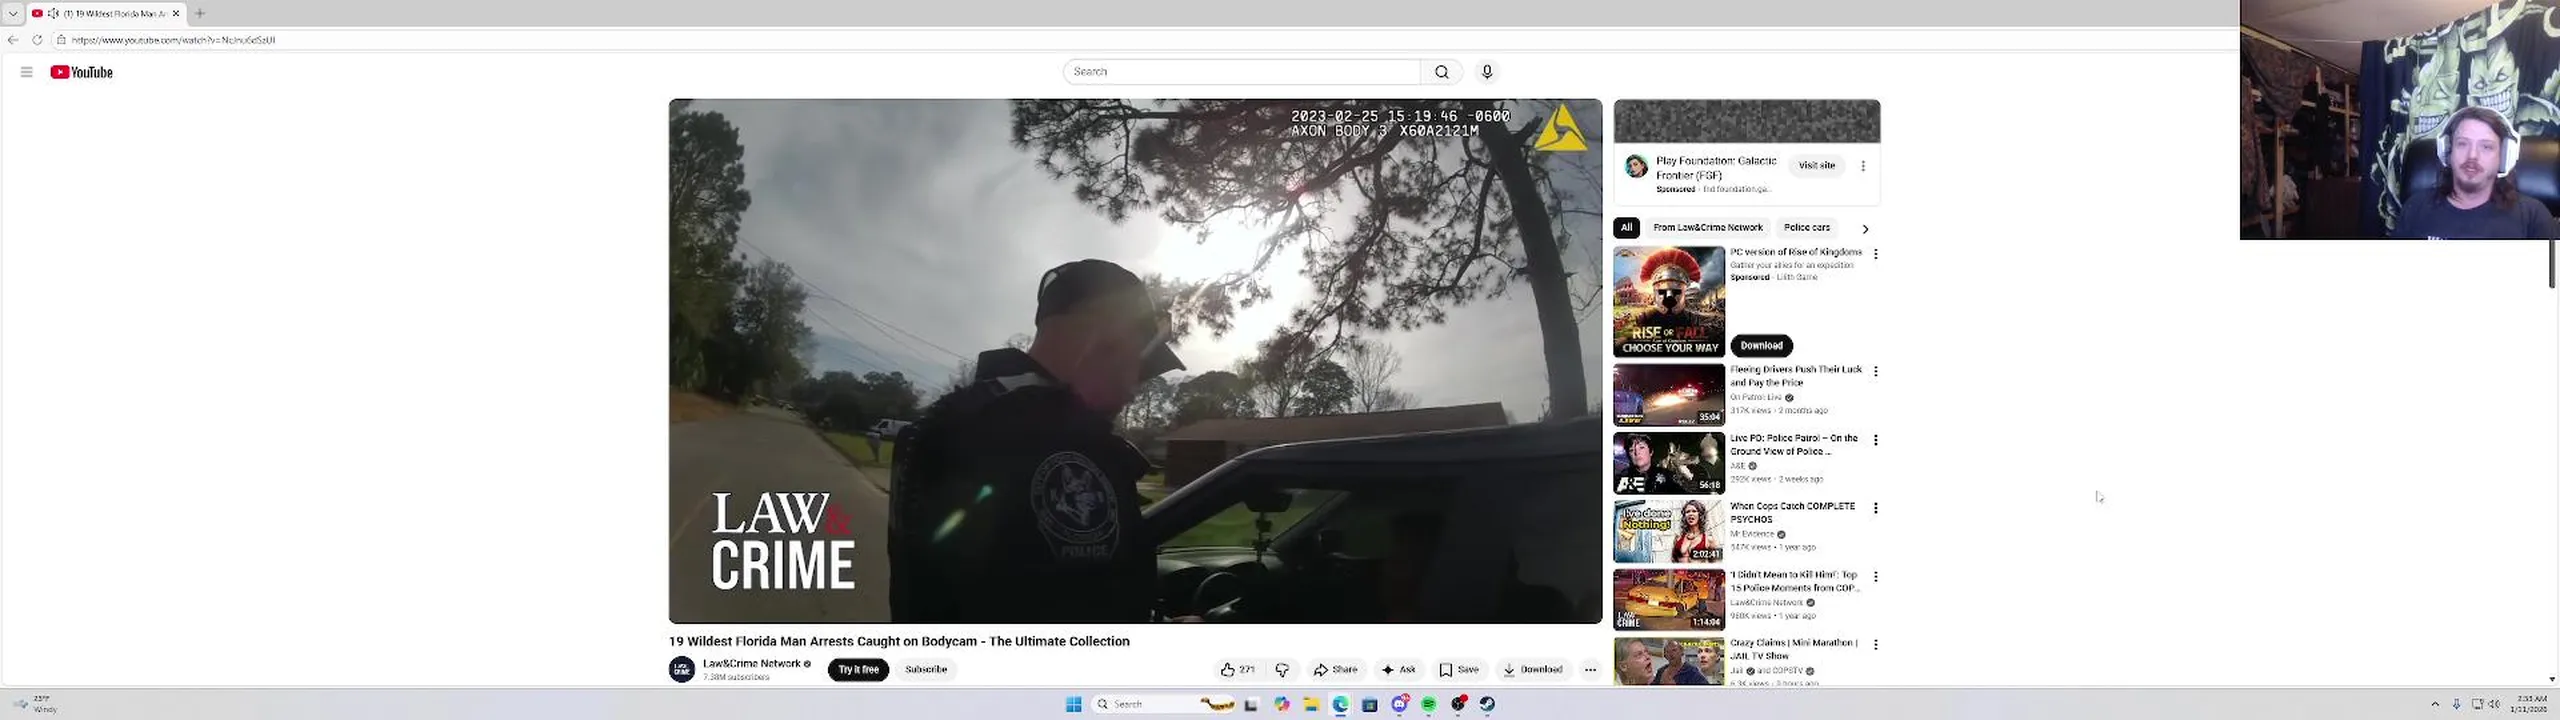Open Copilot from the taskbar
This screenshot has height=720, width=2560.
pyautogui.click(x=1281, y=704)
